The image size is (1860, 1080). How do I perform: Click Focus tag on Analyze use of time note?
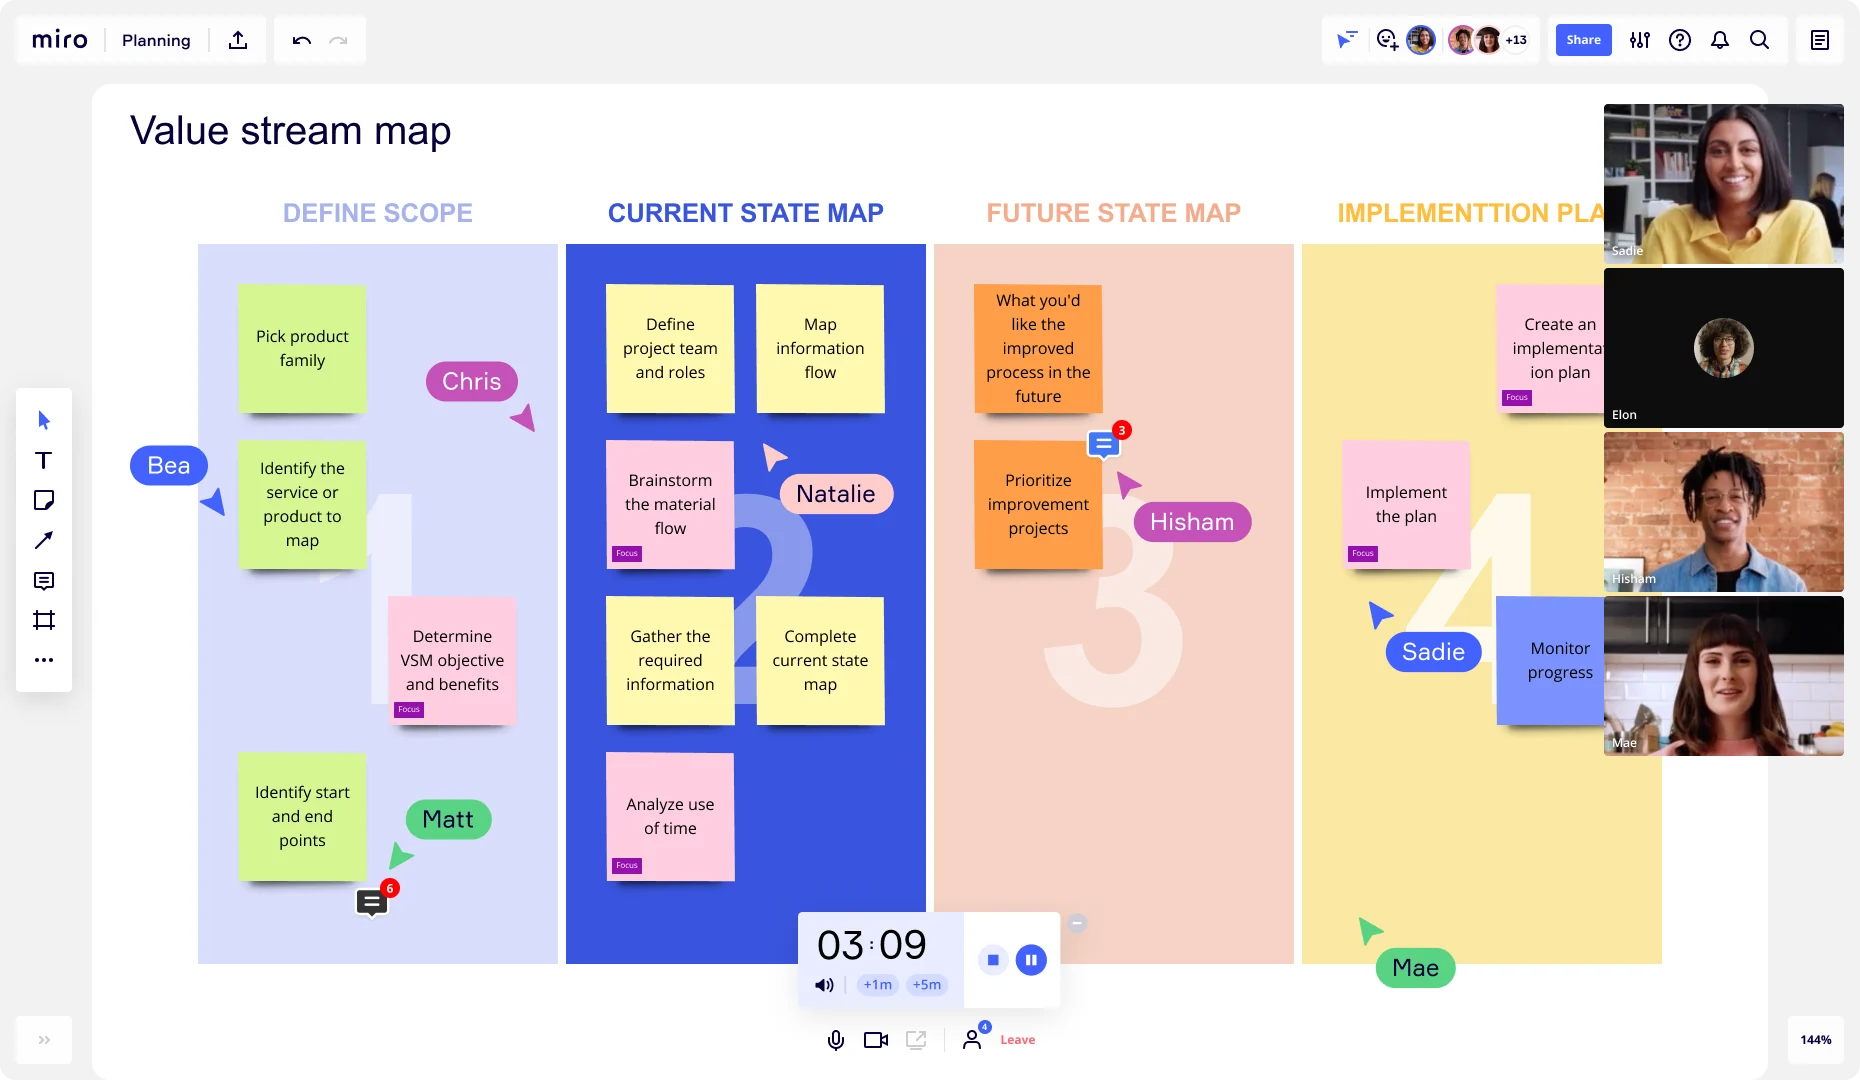point(627,865)
